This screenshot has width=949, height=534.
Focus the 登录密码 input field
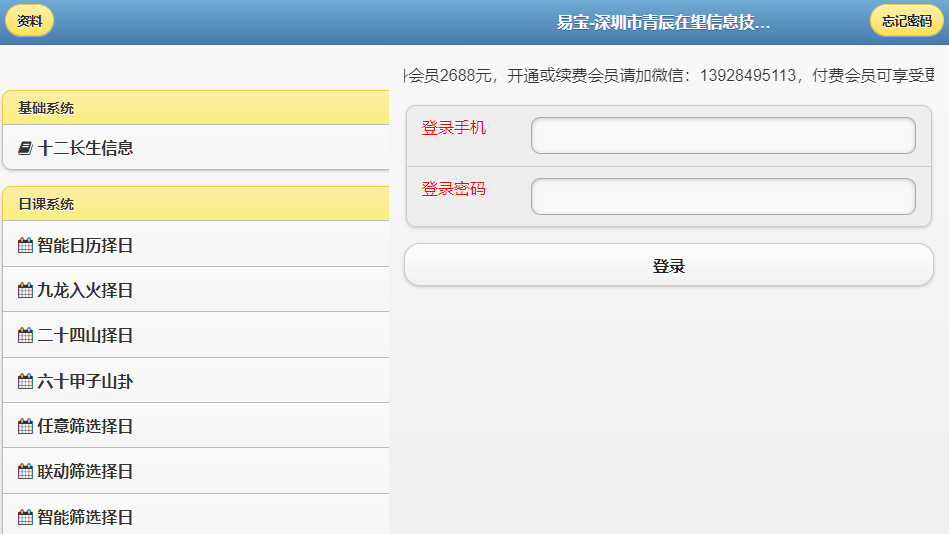pos(722,197)
